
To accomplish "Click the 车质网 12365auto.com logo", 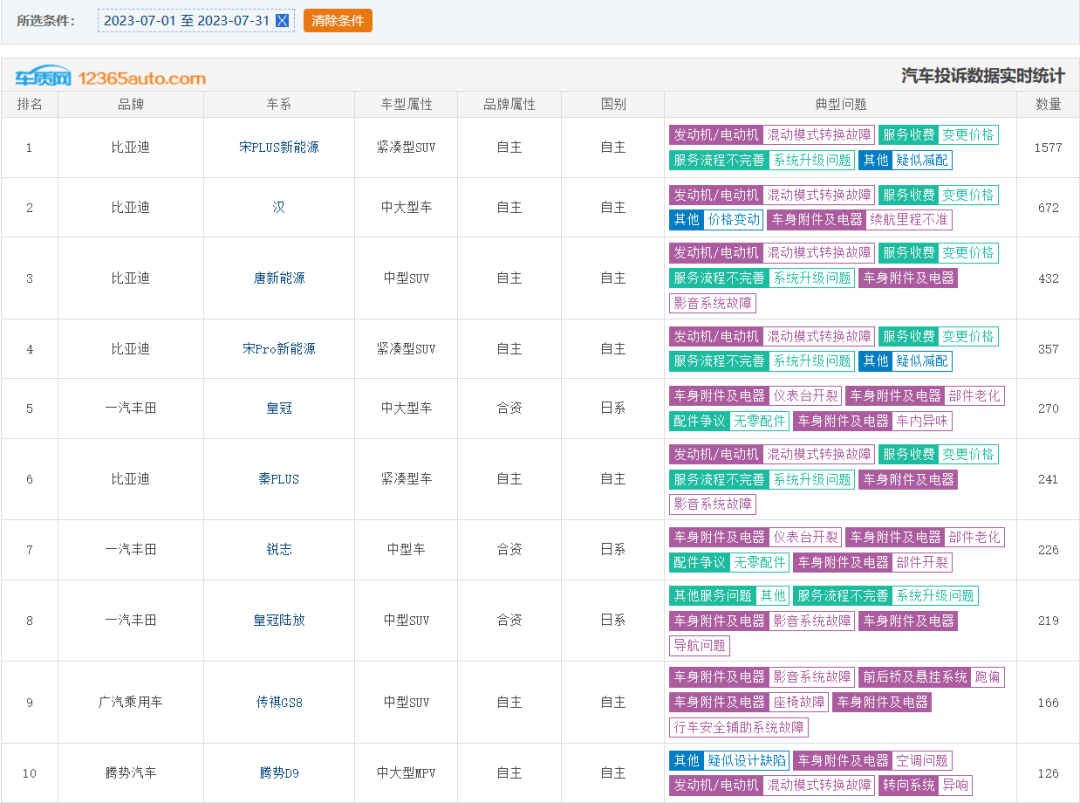I will click(x=111, y=78).
